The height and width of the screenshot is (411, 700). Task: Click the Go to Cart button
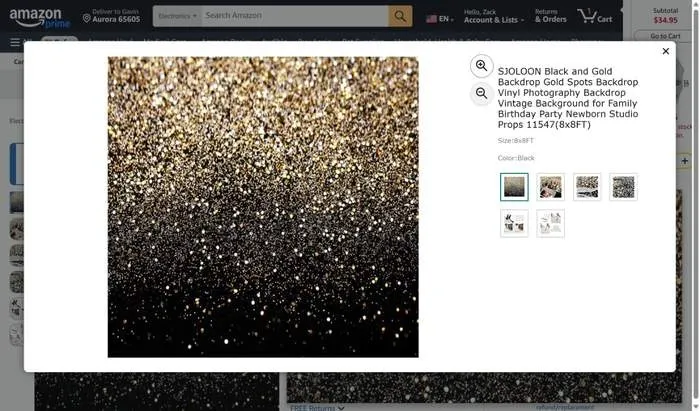point(665,36)
